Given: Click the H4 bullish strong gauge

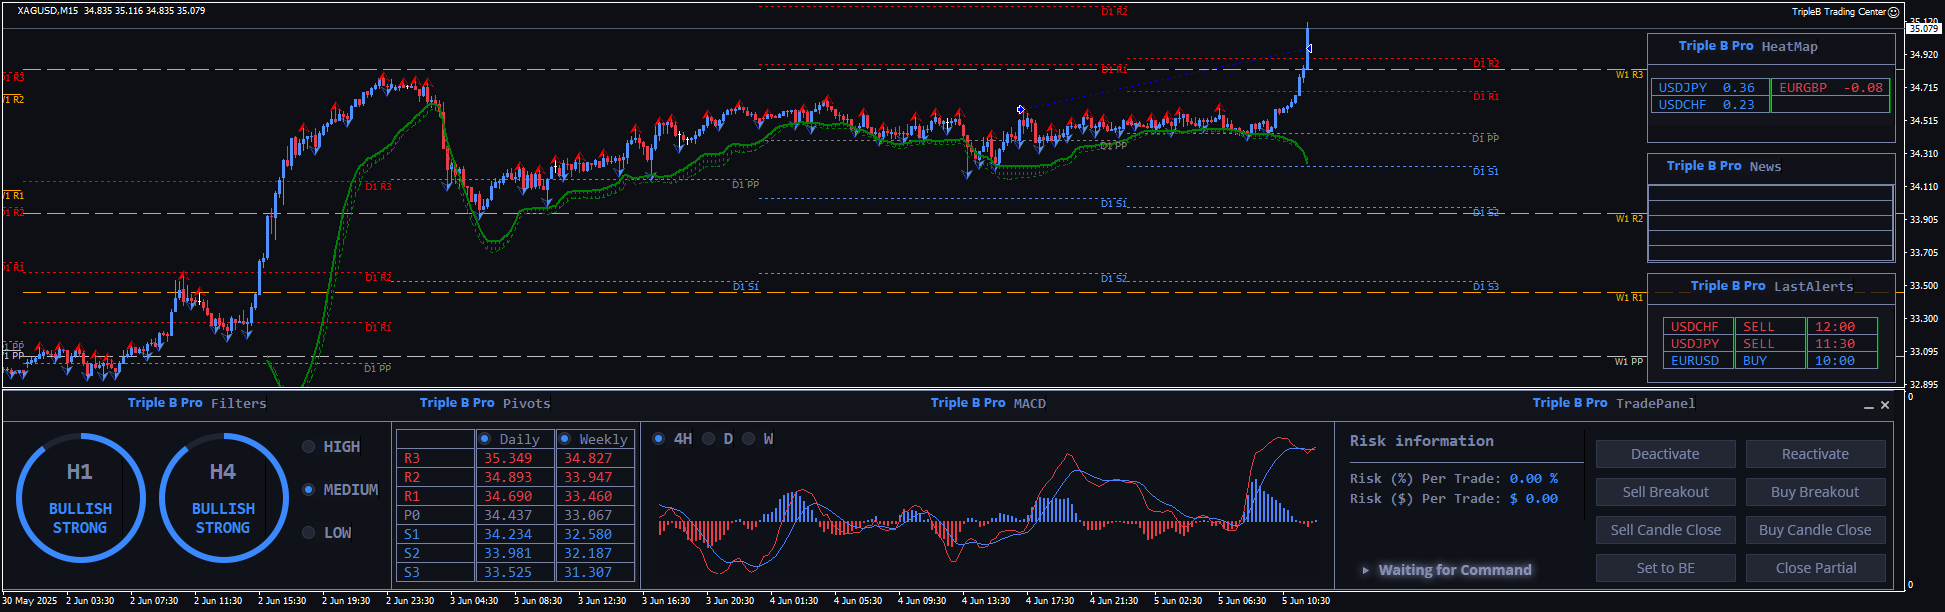Looking at the screenshot, I should pyautogui.click(x=223, y=497).
